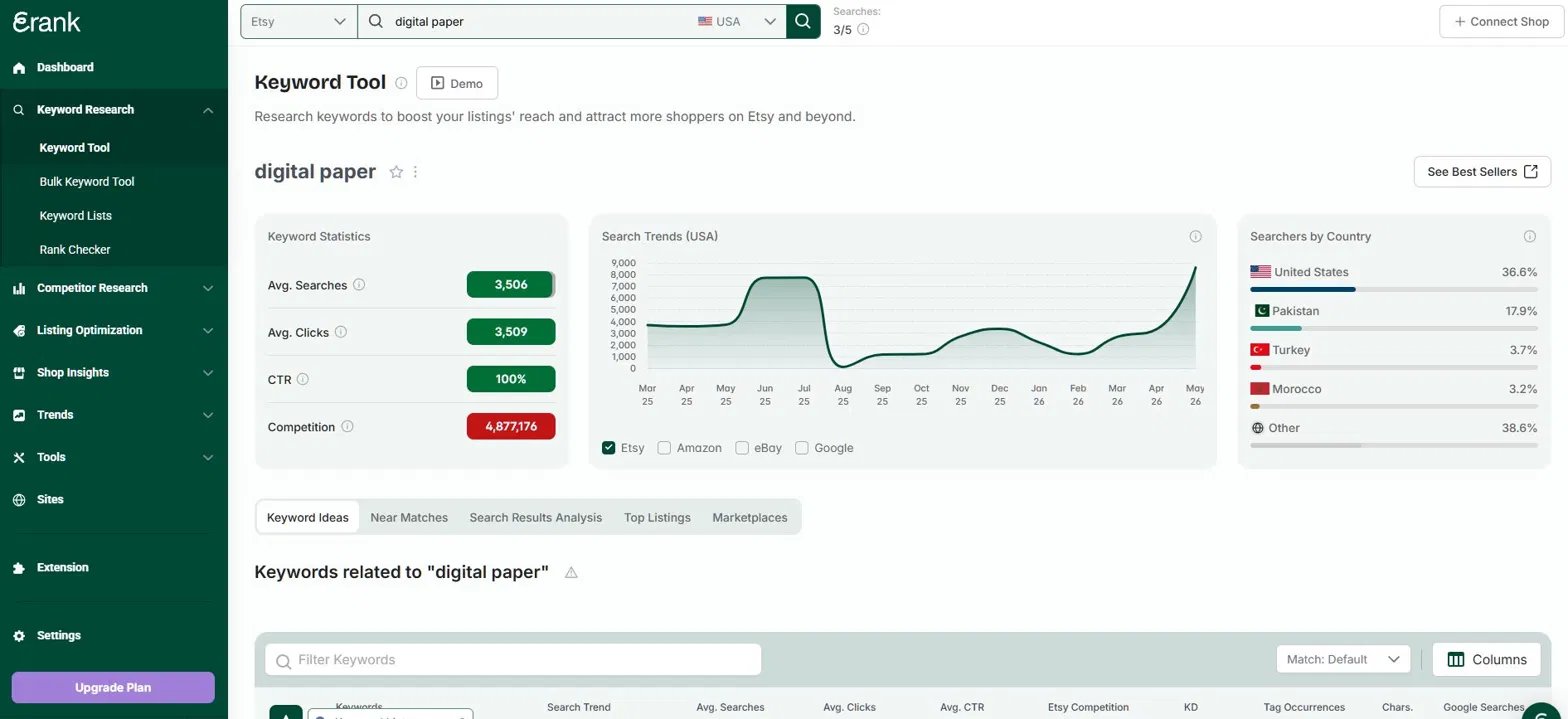Click the Tools wrench icon
Viewport: 1568px width, 719px height.
tap(19, 457)
